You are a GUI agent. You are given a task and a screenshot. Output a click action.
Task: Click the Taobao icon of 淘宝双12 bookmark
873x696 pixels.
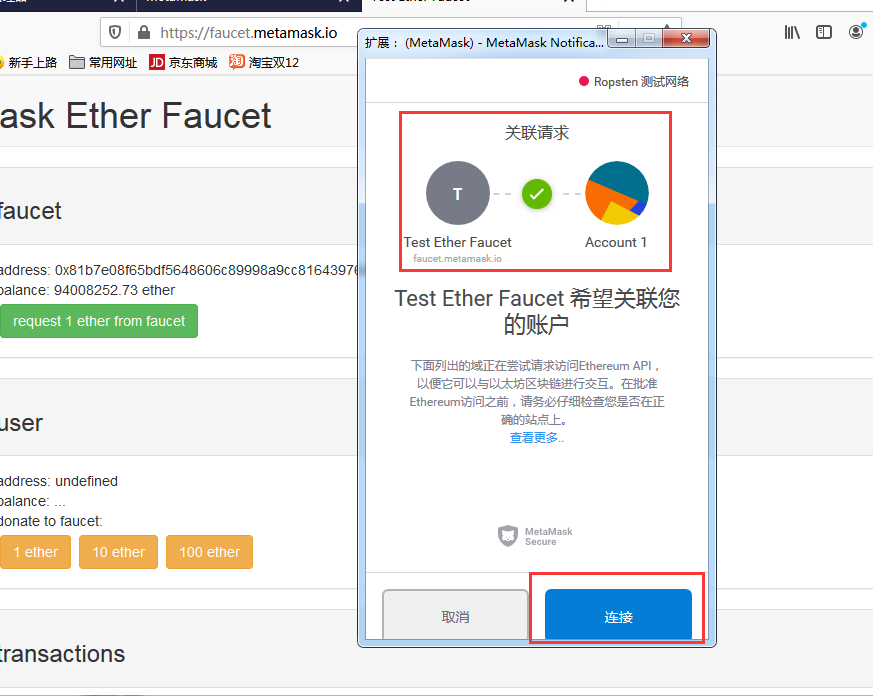point(237,61)
